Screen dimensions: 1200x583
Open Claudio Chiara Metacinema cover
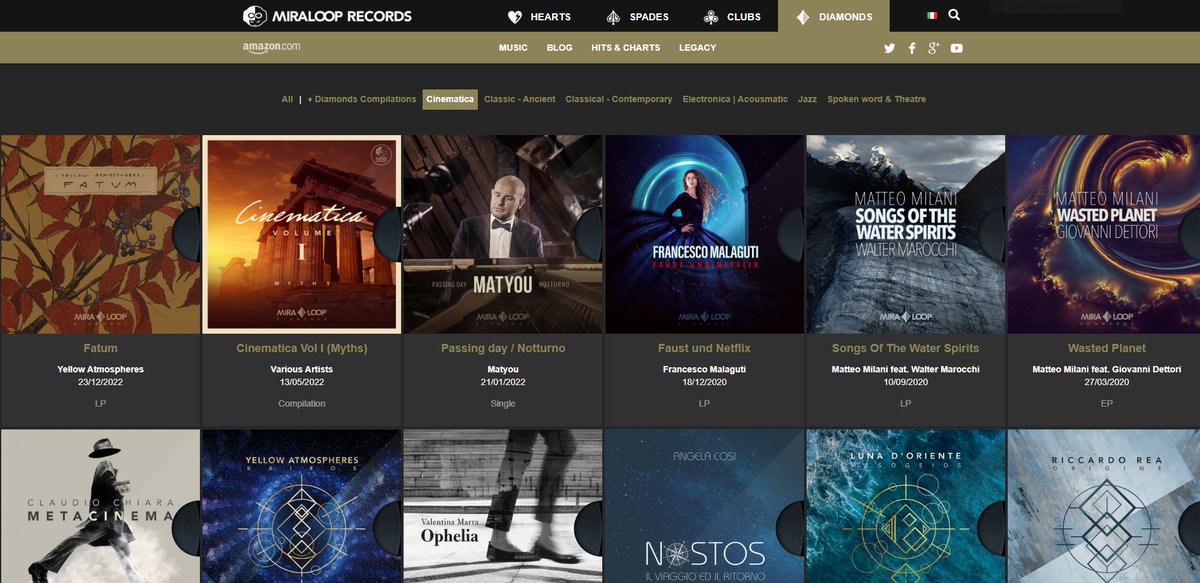(100, 506)
